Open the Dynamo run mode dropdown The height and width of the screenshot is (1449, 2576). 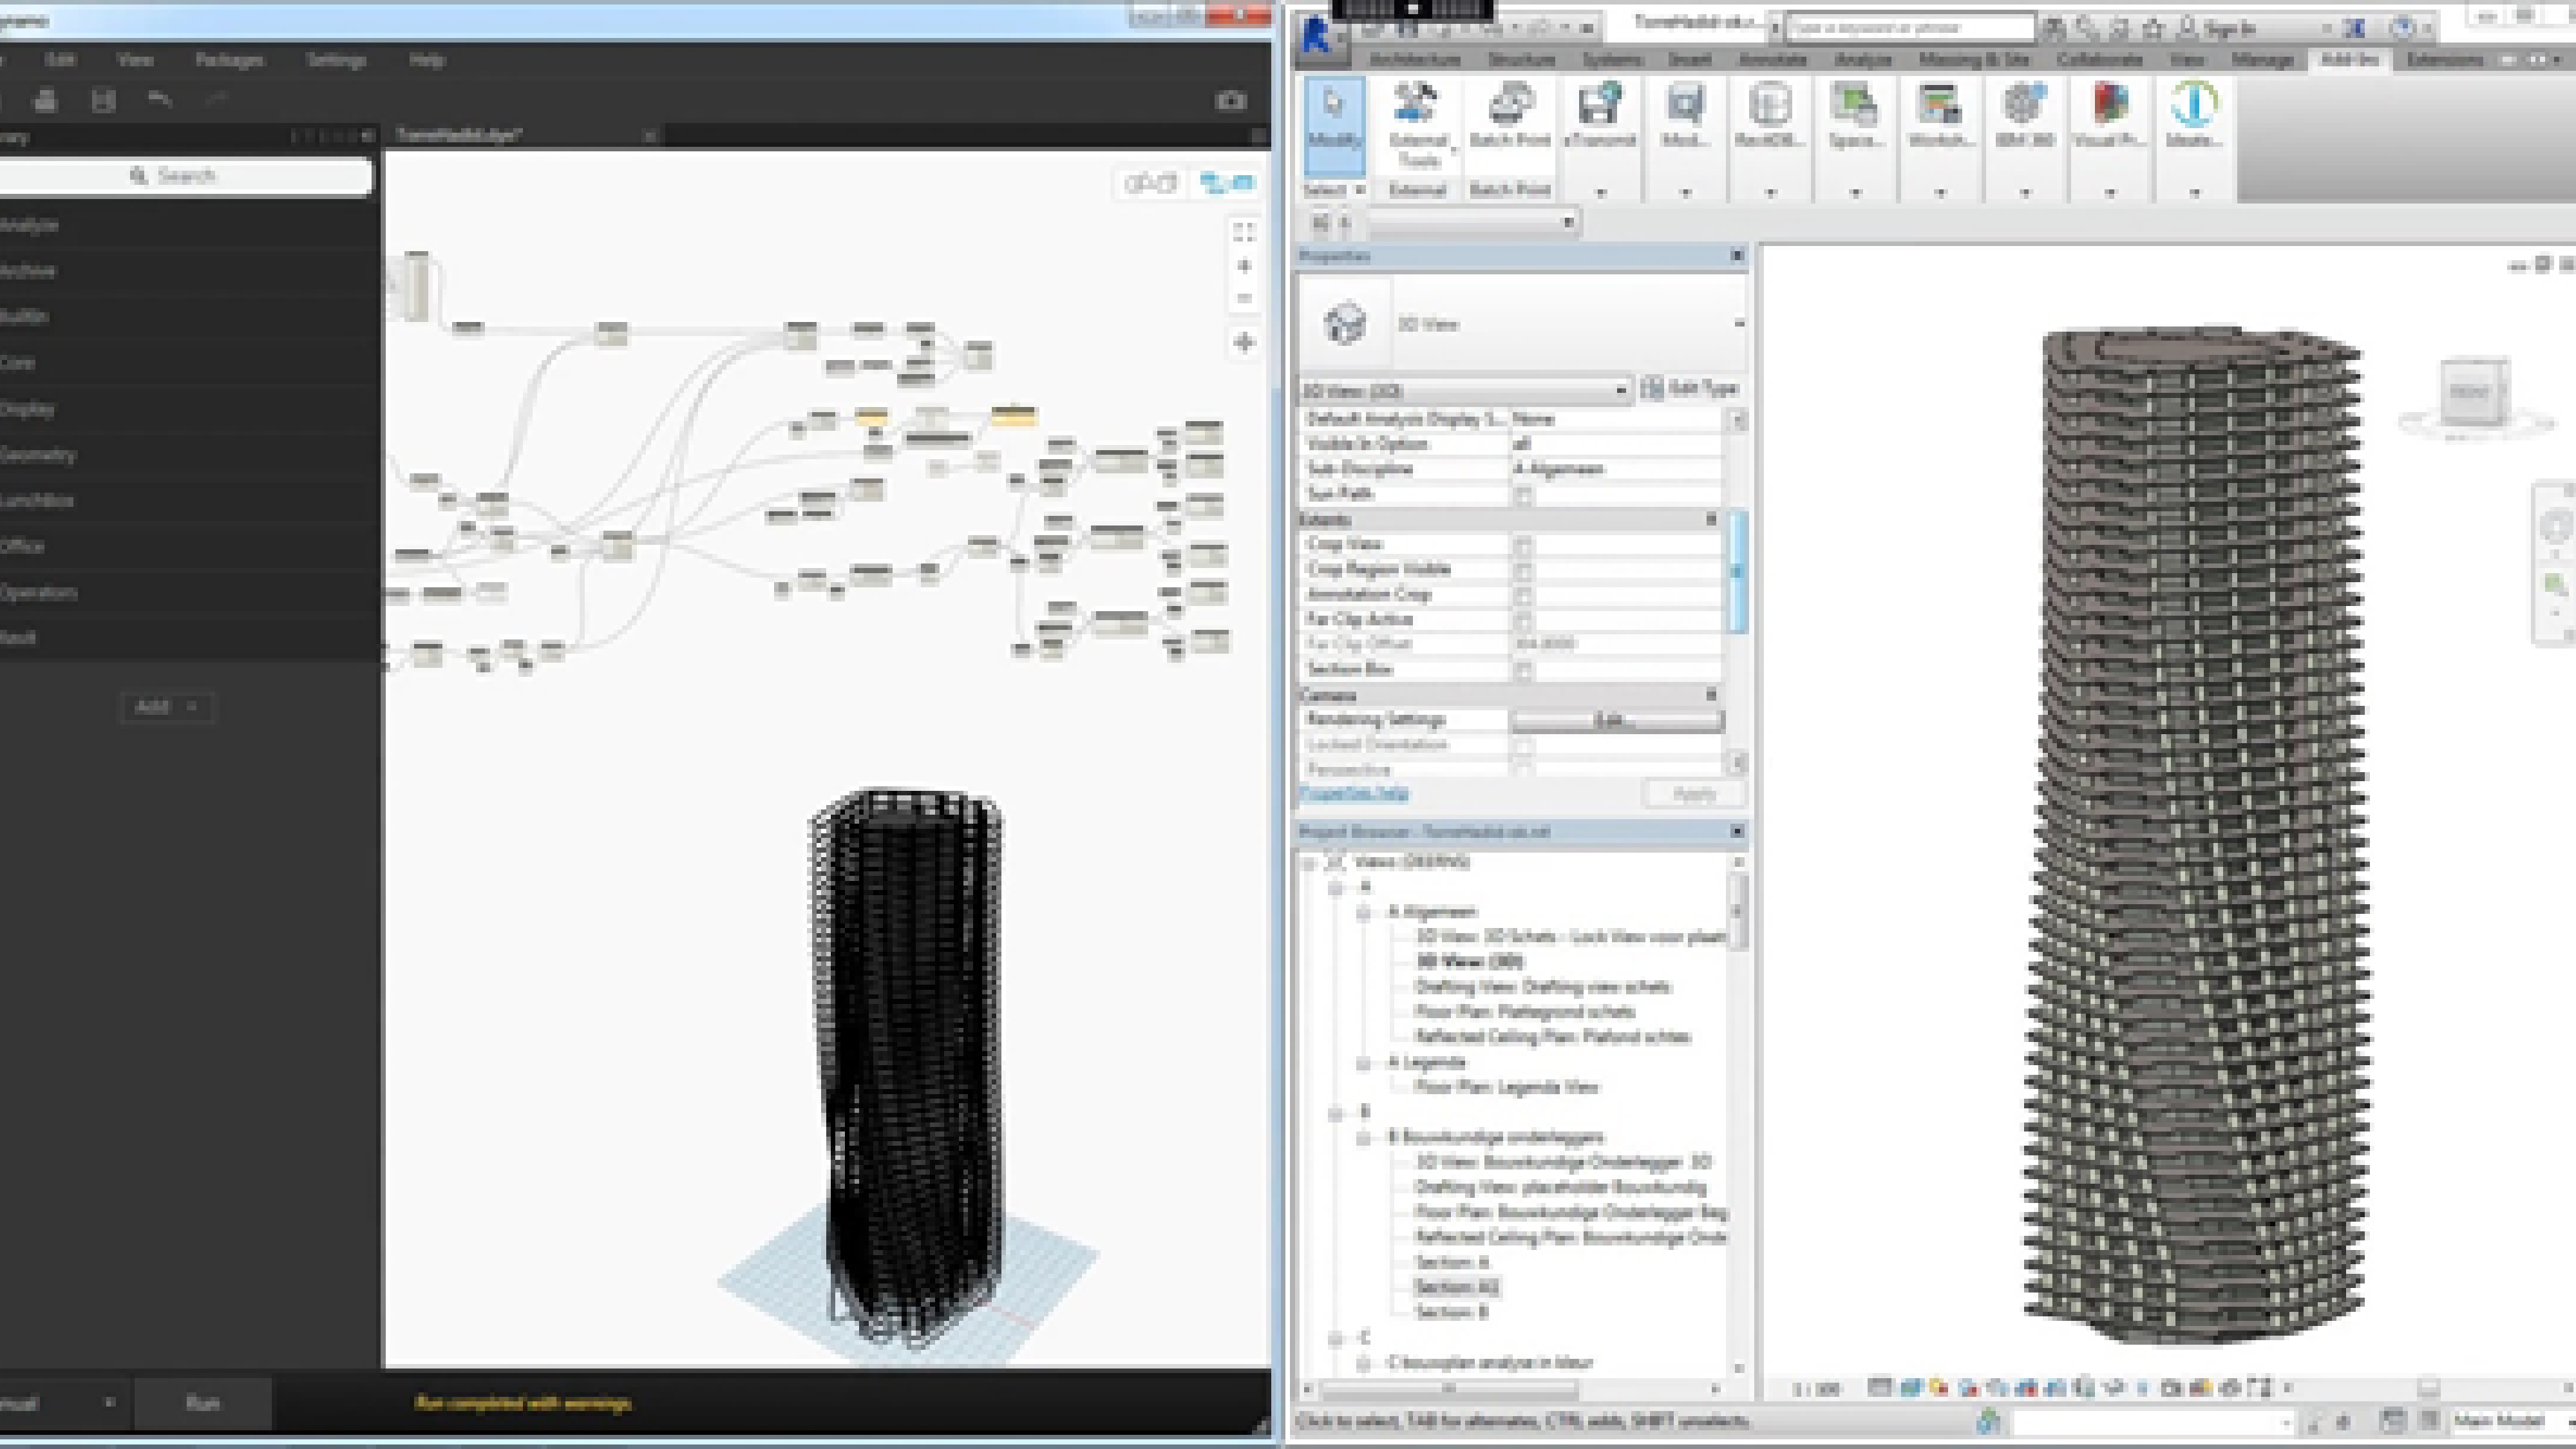[108, 1403]
